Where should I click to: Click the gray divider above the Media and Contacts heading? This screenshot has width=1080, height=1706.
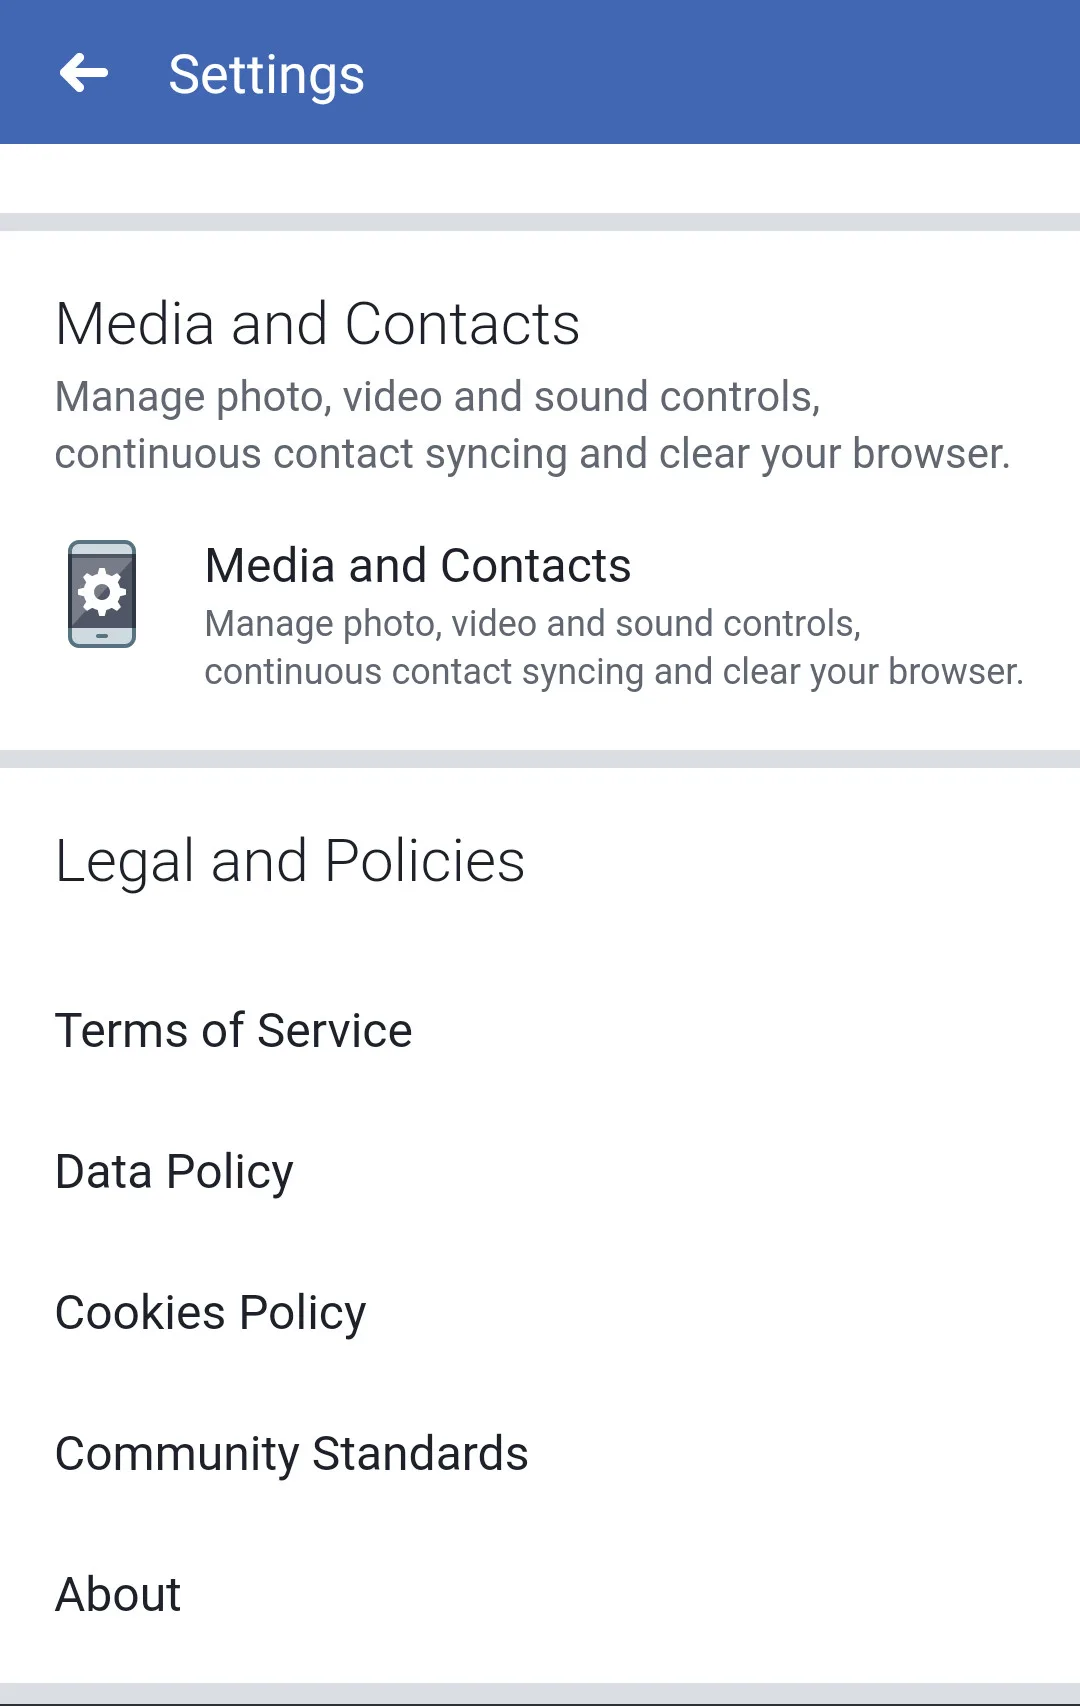[540, 222]
